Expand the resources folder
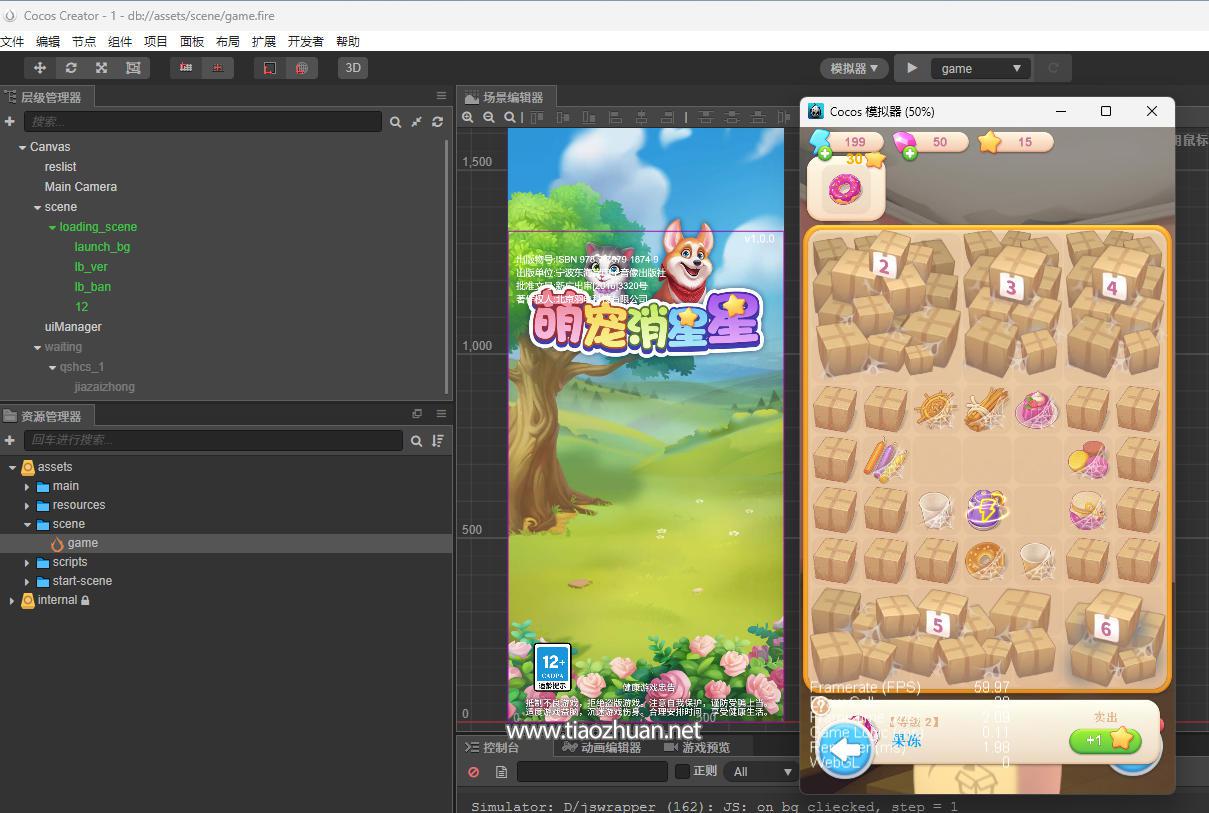The width and height of the screenshot is (1209, 813). coord(27,505)
